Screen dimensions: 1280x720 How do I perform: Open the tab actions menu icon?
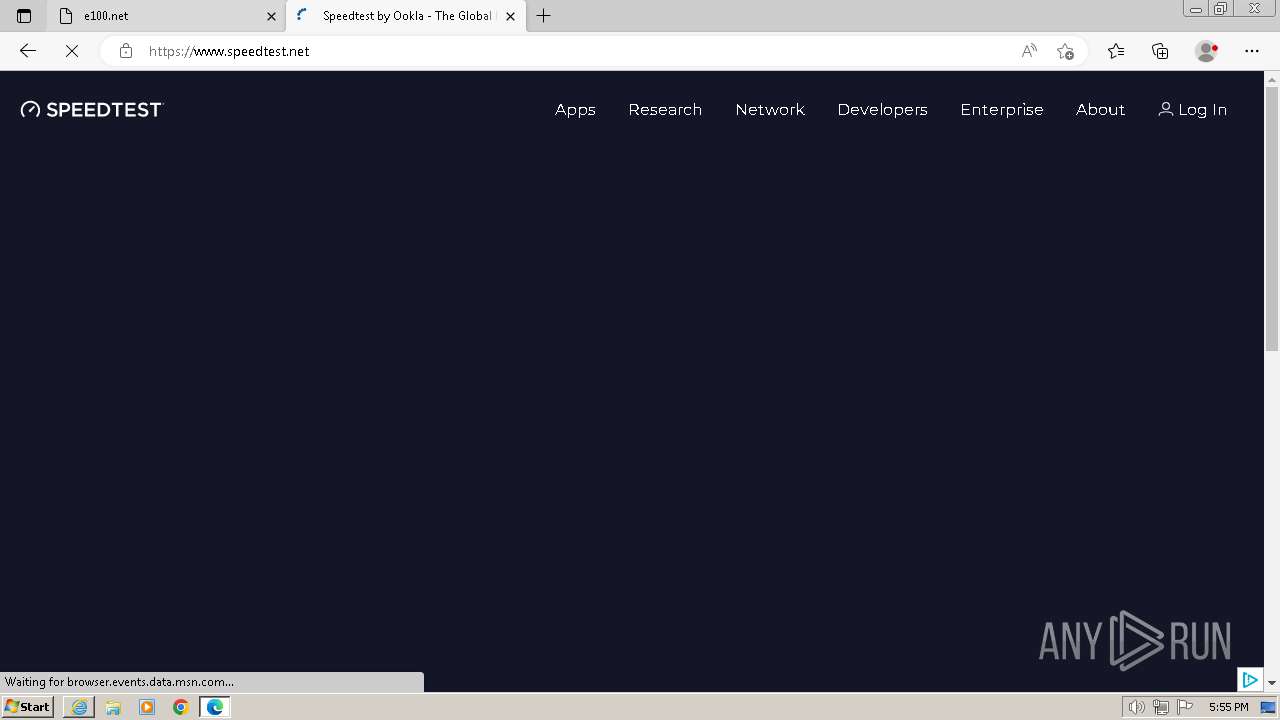(x=24, y=16)
